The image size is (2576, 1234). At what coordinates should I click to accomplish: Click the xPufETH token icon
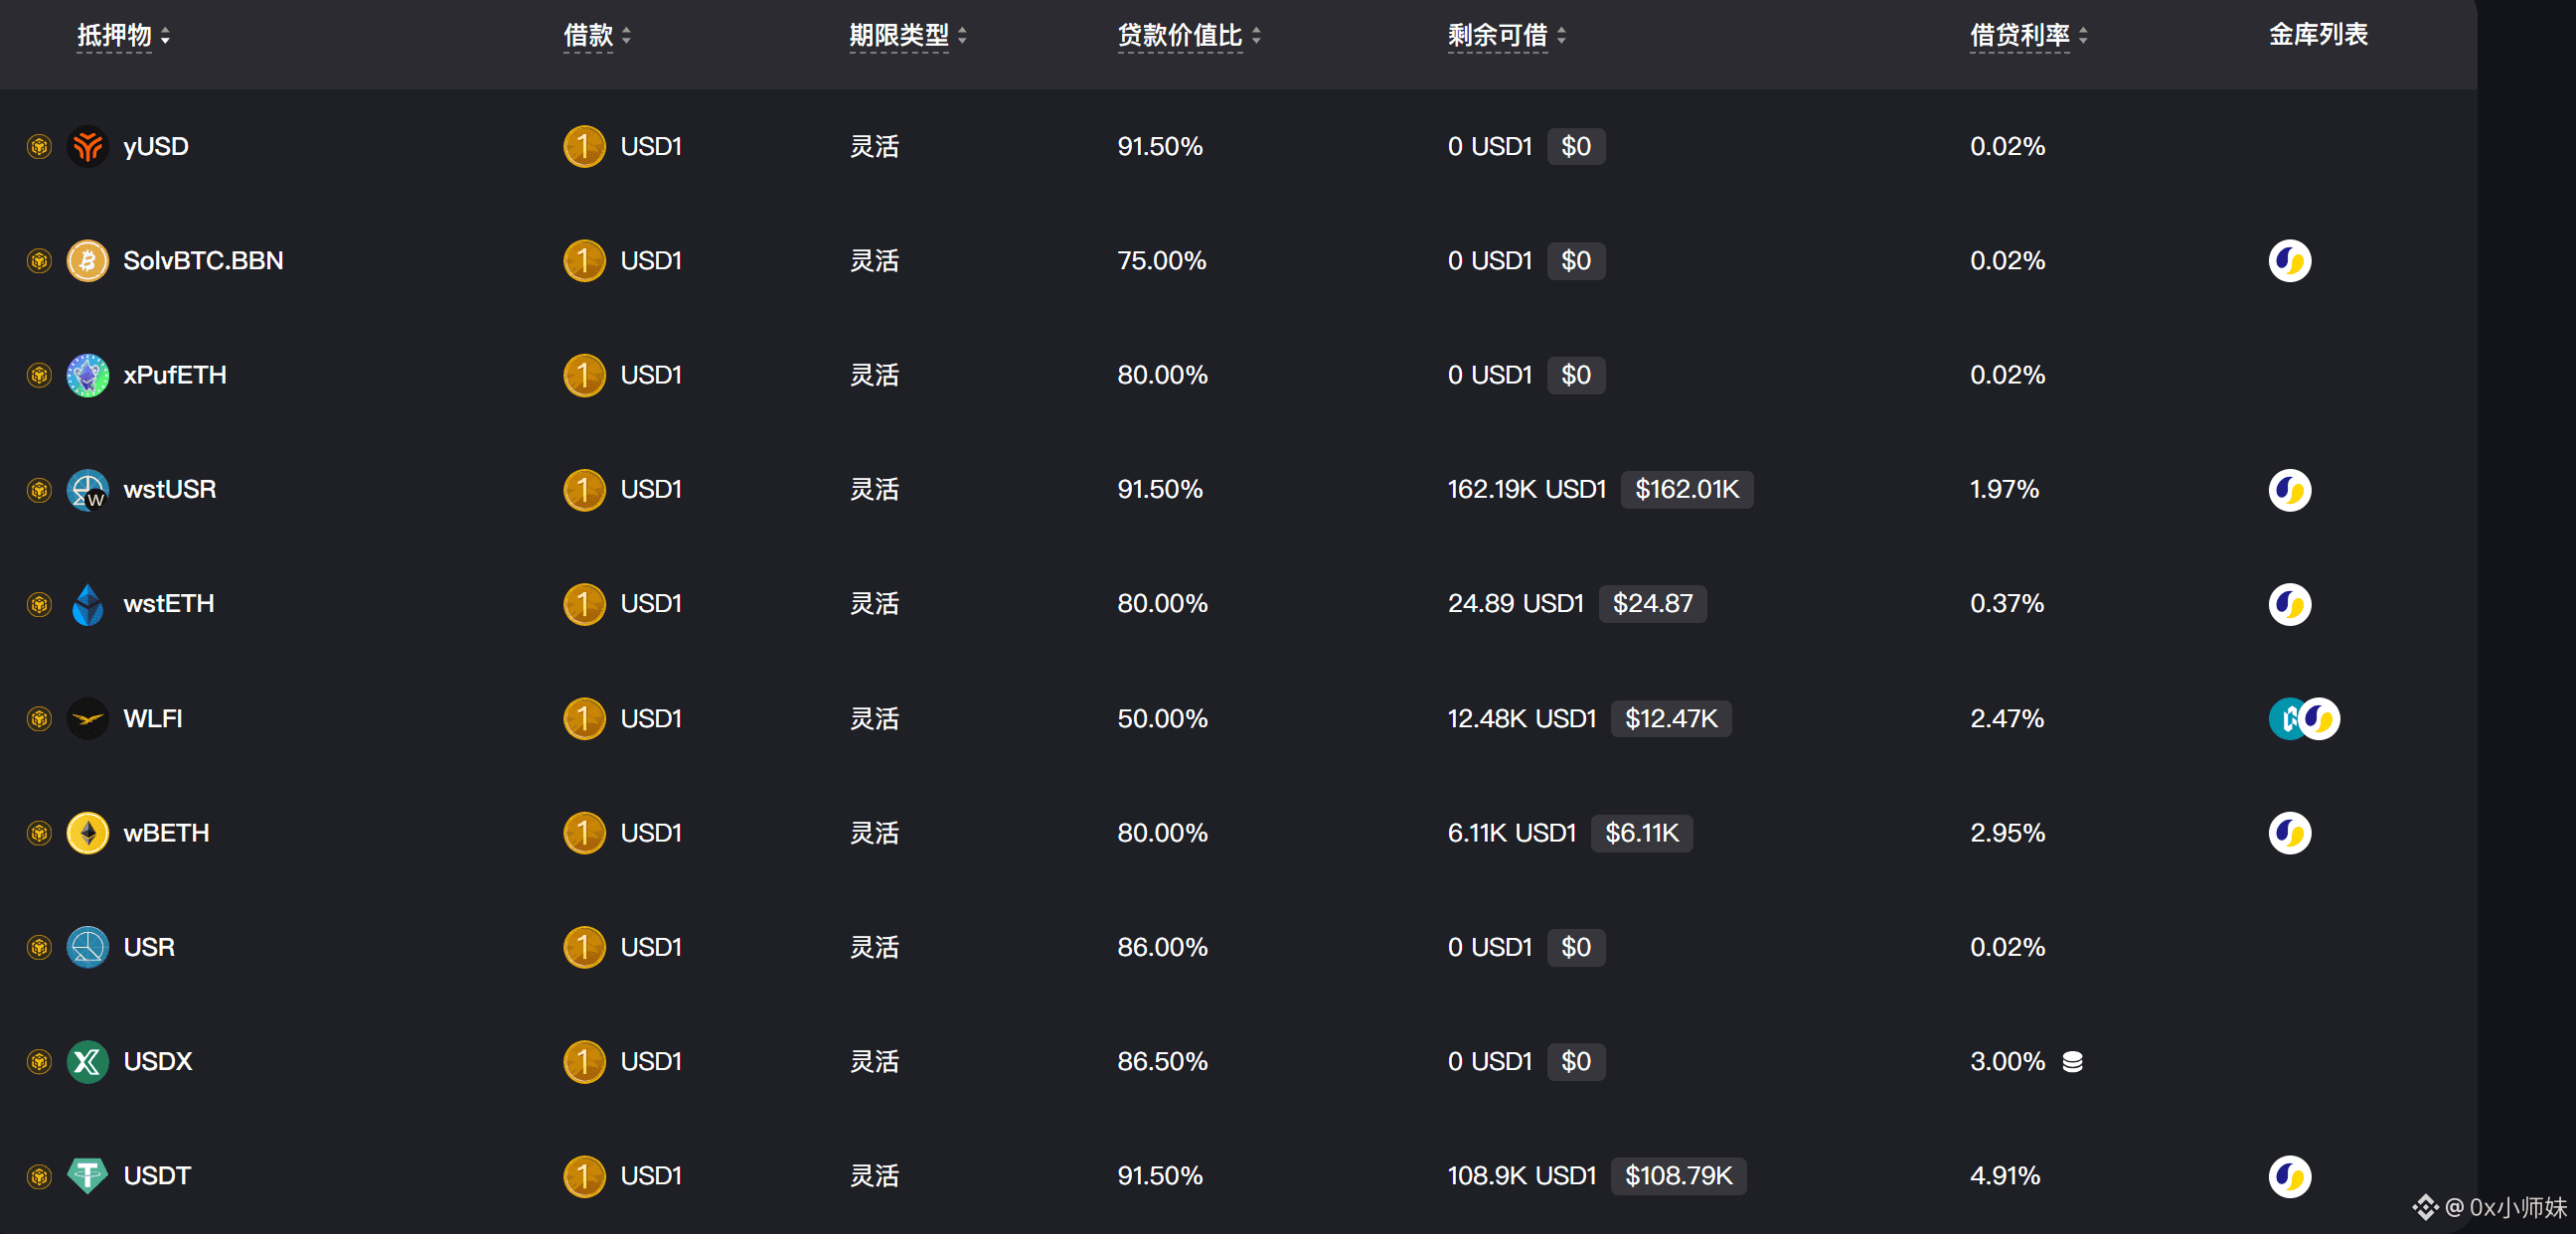88,375
